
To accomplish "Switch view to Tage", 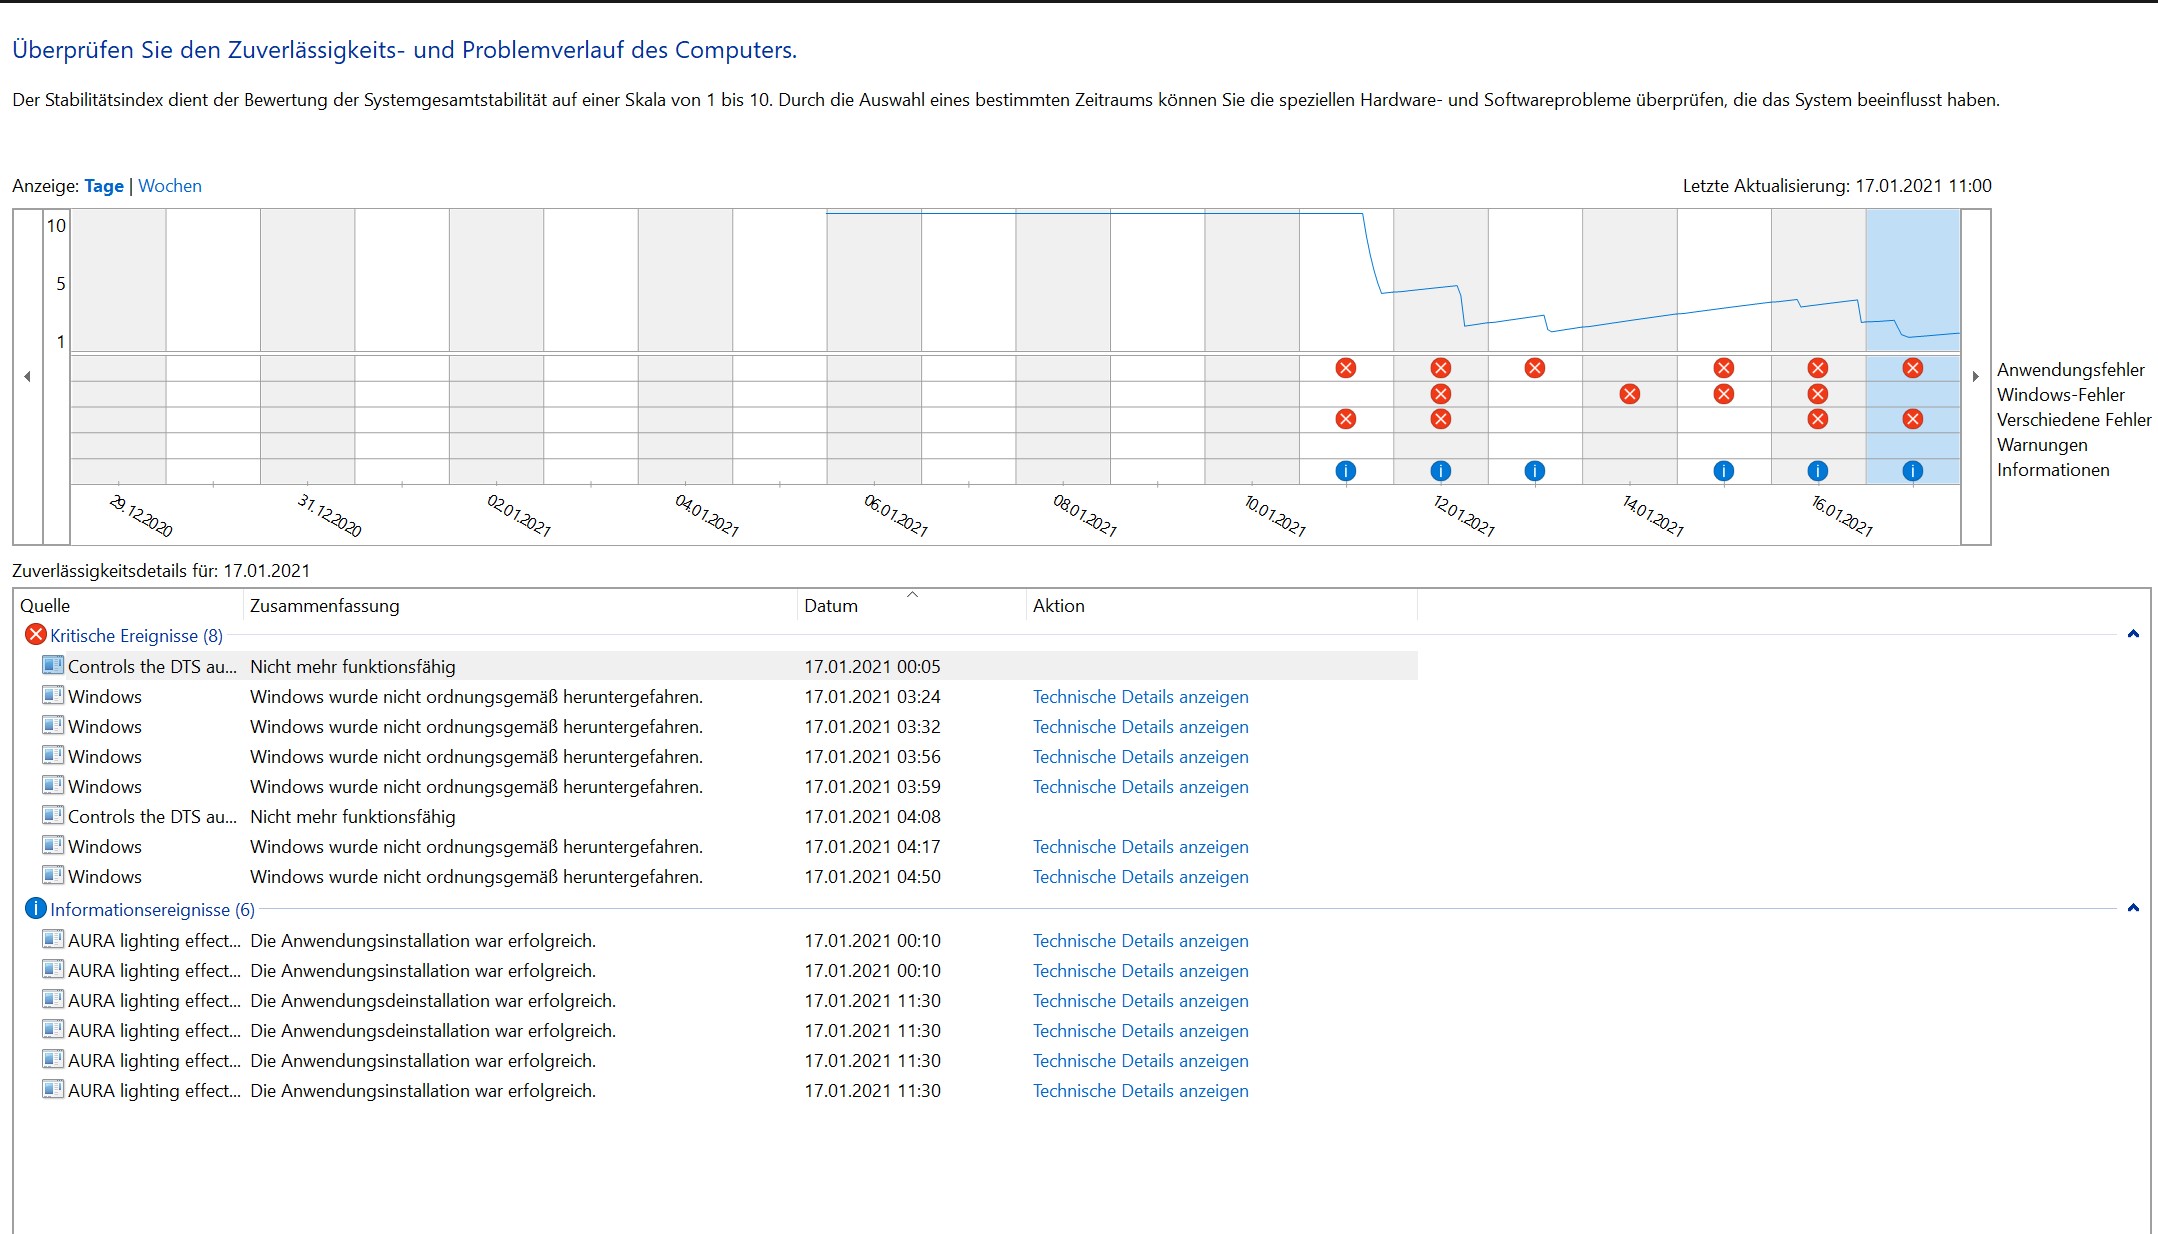I will point(104,186).
